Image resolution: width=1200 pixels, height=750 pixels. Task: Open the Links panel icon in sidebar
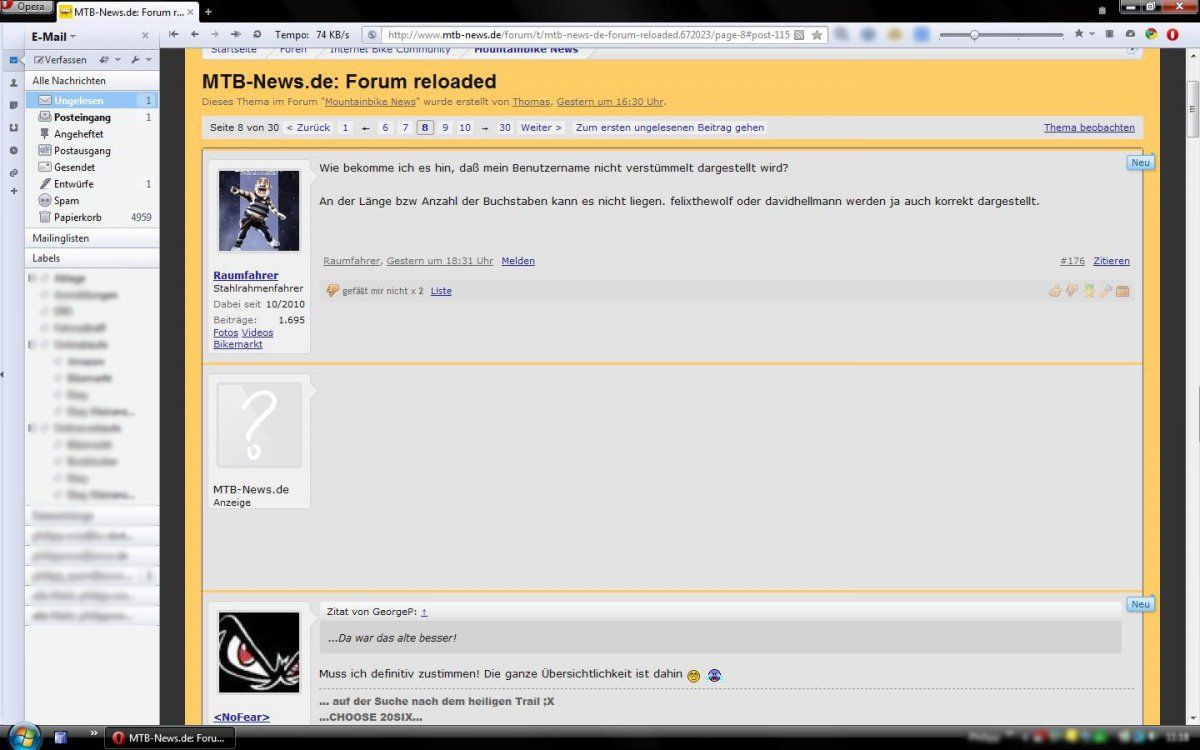(13, 173)
